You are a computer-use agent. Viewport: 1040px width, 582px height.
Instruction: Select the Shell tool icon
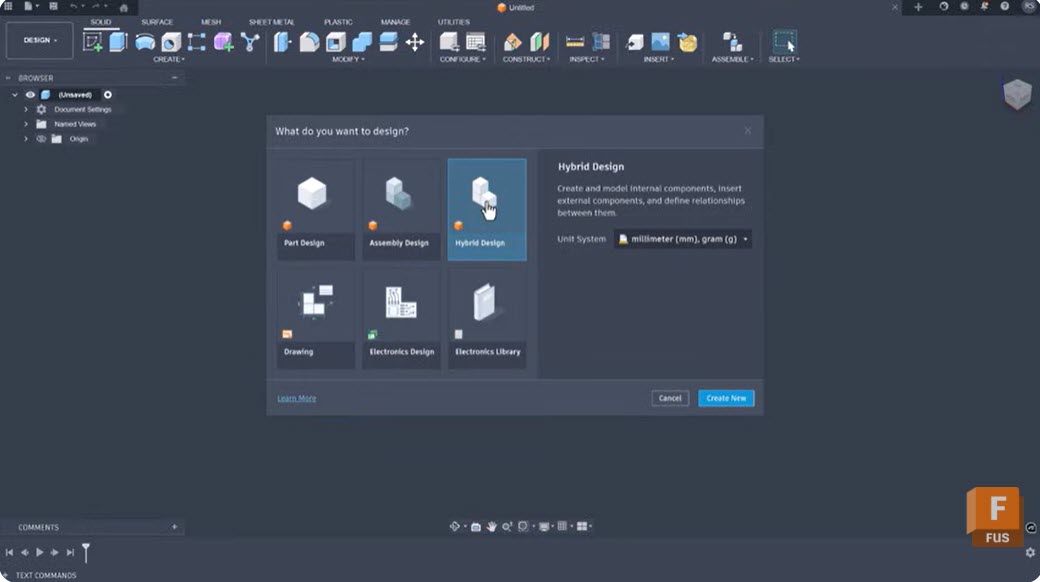[336, 42]
